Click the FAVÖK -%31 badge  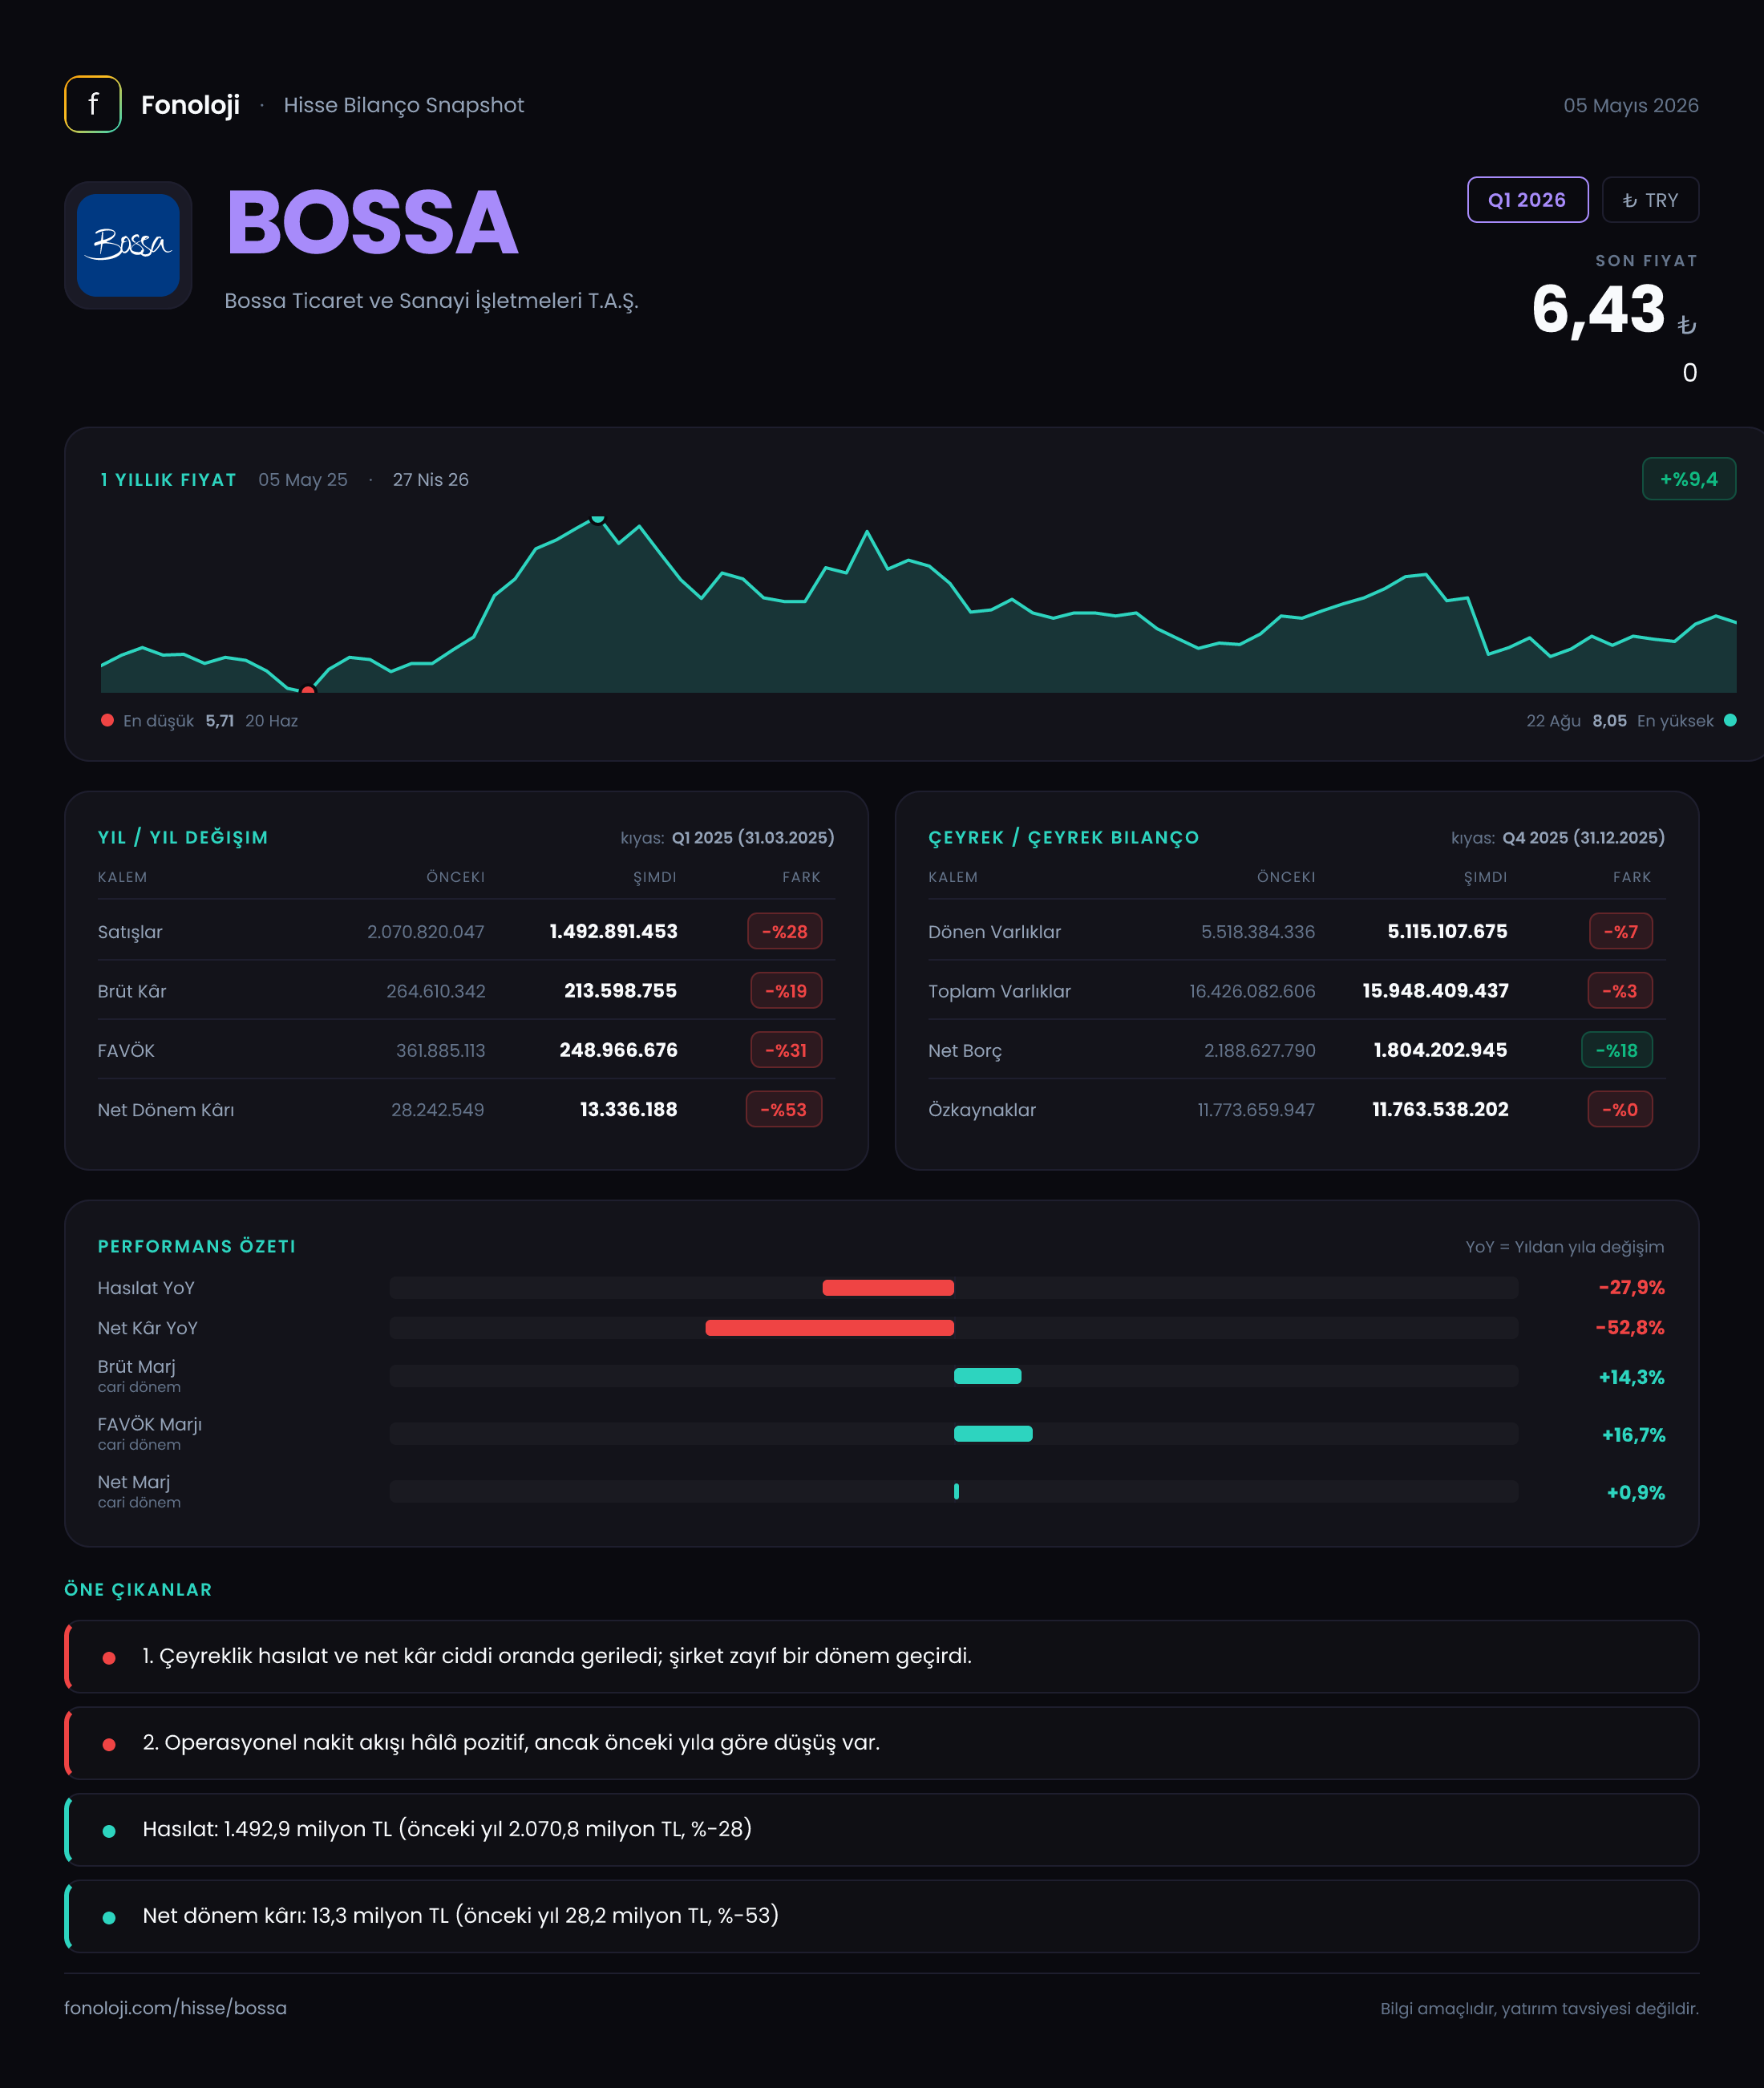[x=786, y=1050]
